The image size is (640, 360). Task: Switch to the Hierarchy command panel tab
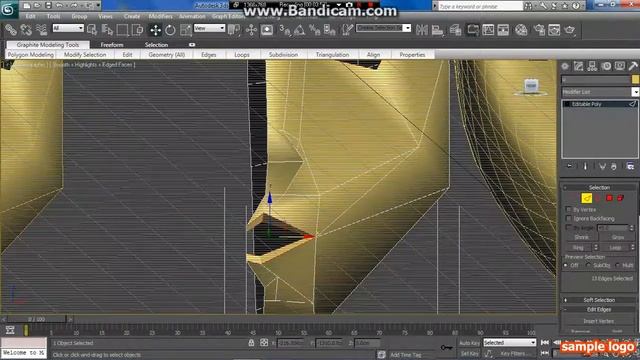point(592,66)
